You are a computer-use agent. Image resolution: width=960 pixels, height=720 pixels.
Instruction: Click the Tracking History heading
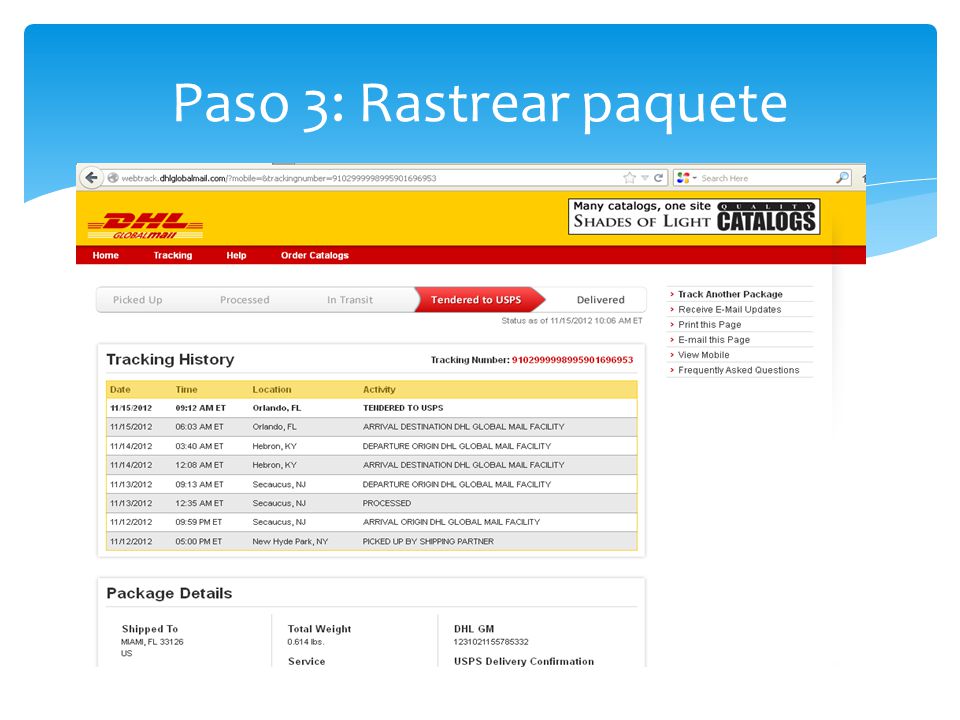point(170,359)
